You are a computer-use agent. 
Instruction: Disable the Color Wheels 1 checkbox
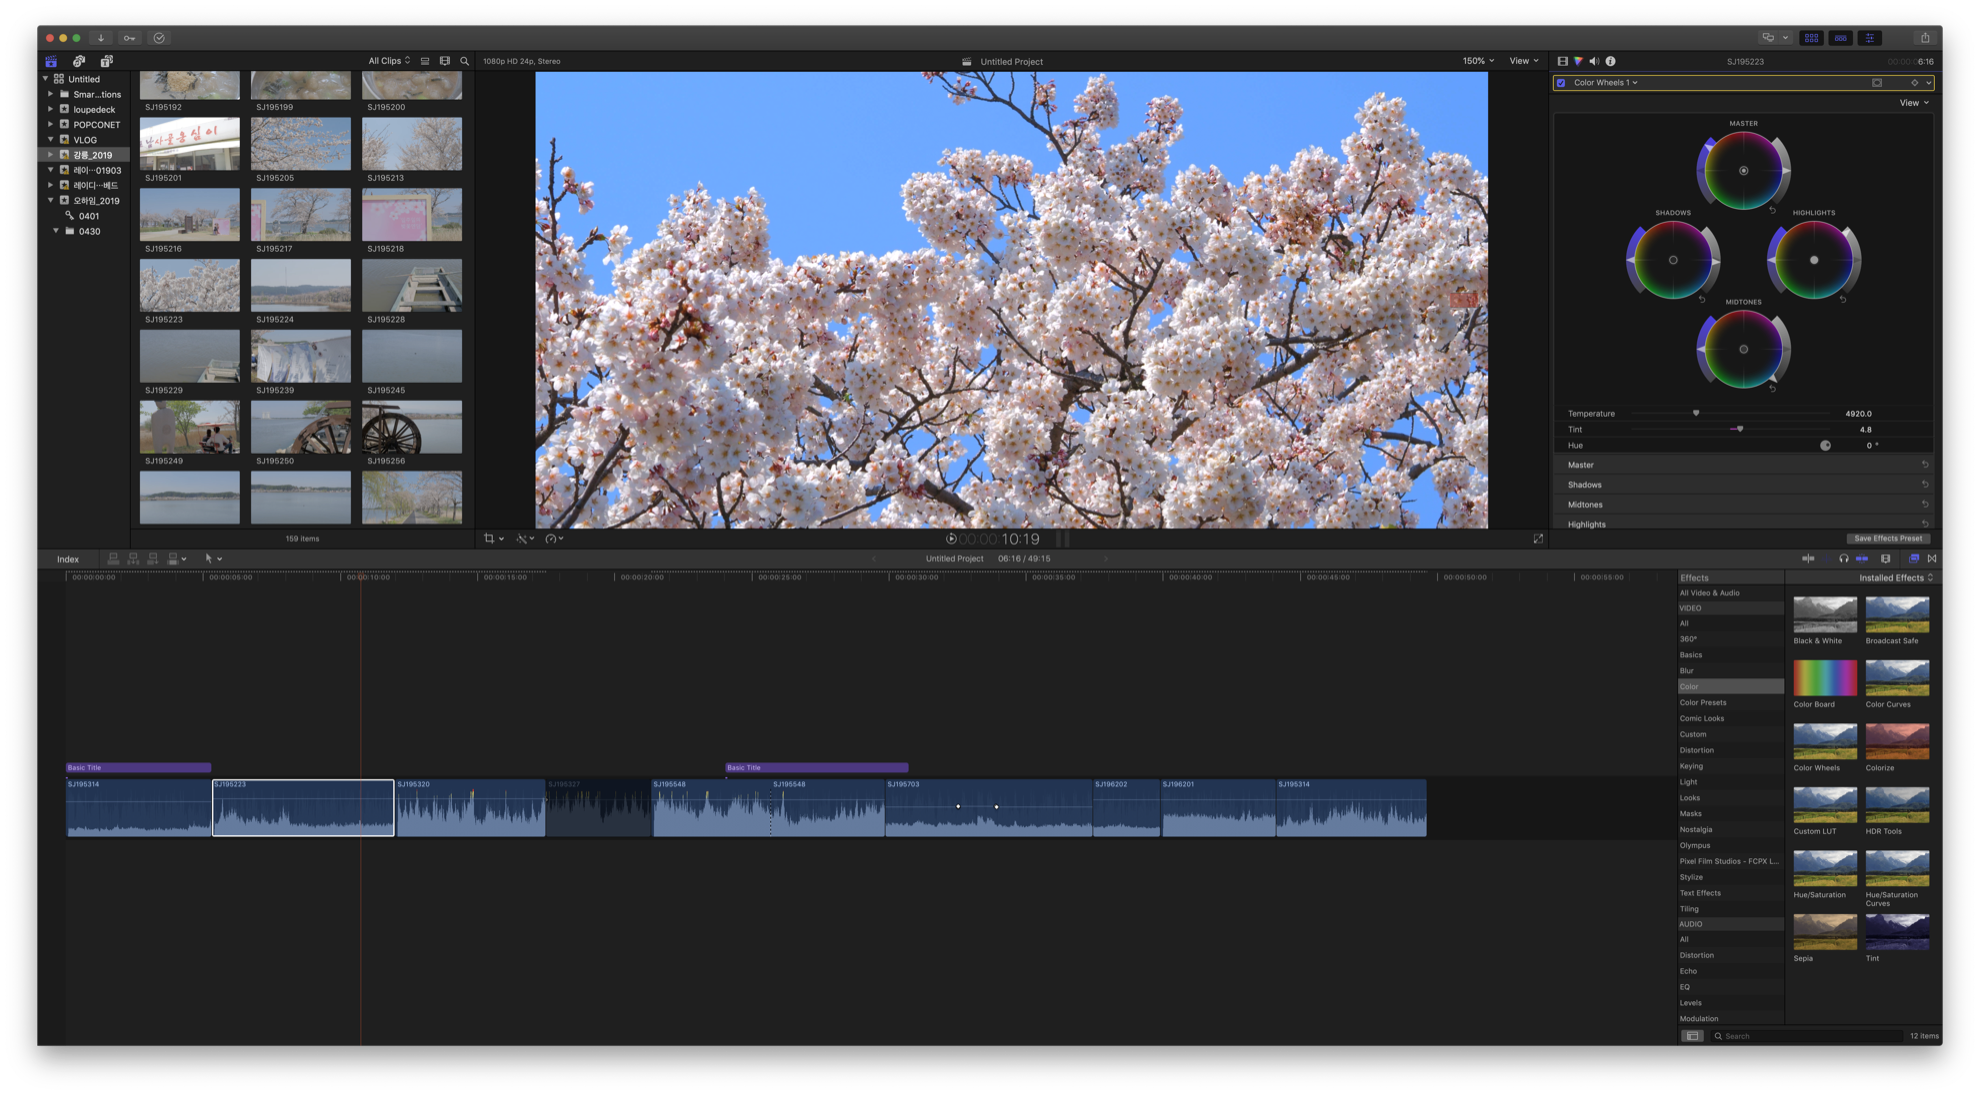[1561, 83]
